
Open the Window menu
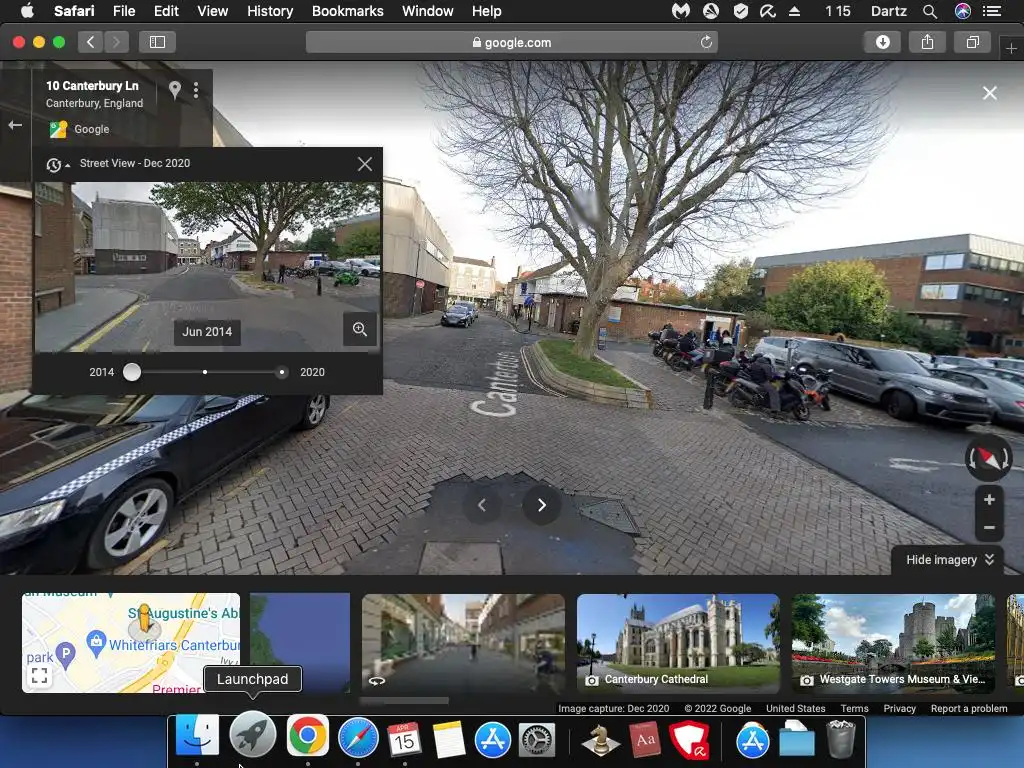(428, 11)
